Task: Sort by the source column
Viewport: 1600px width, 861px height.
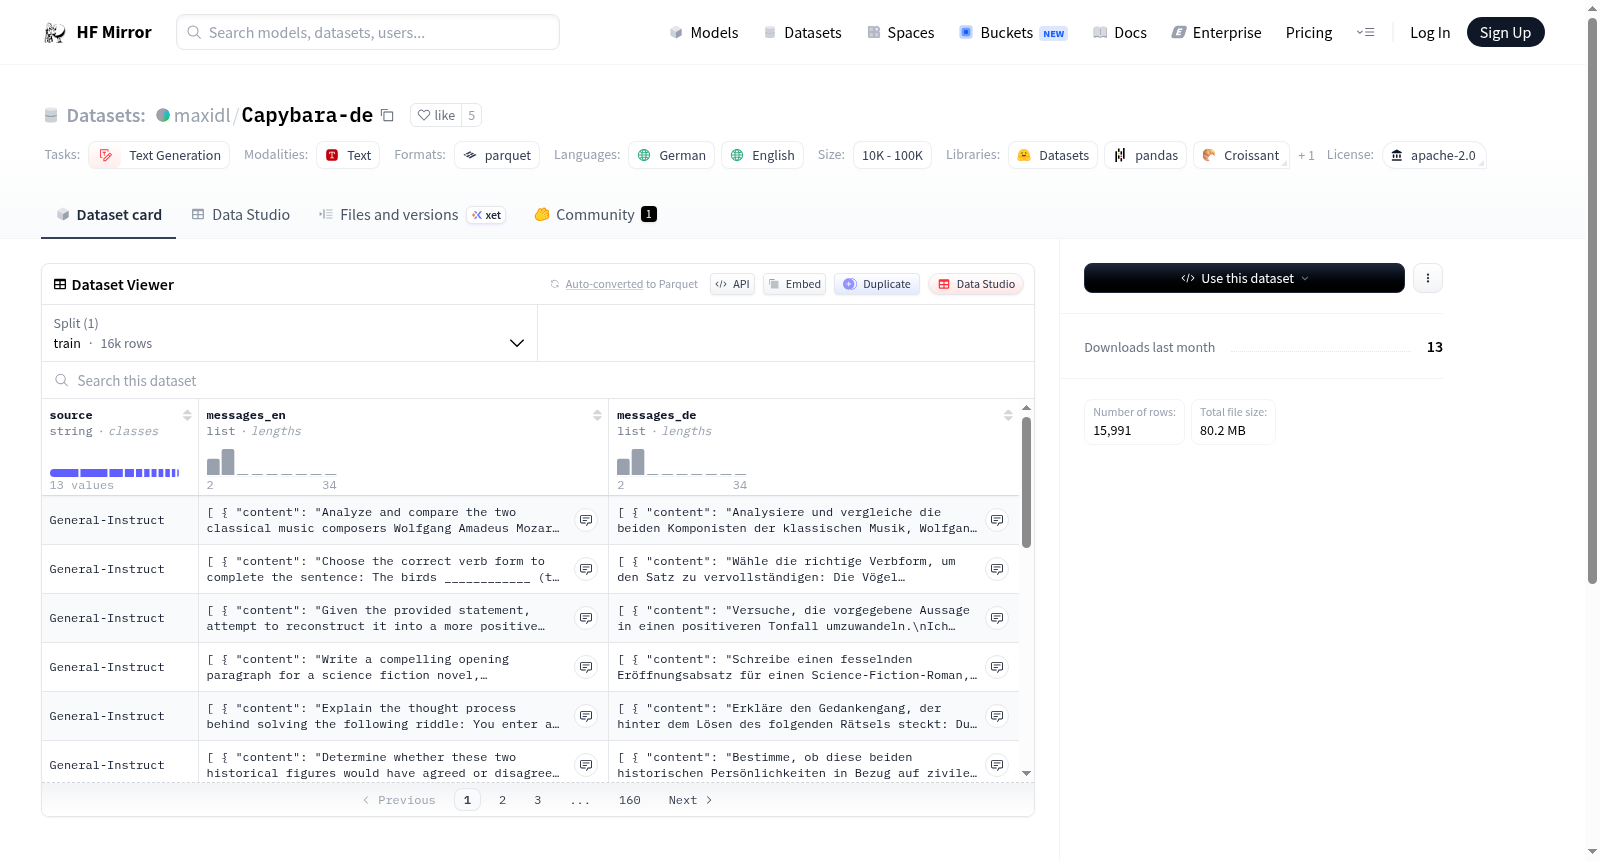Action: tap(187, 415)
